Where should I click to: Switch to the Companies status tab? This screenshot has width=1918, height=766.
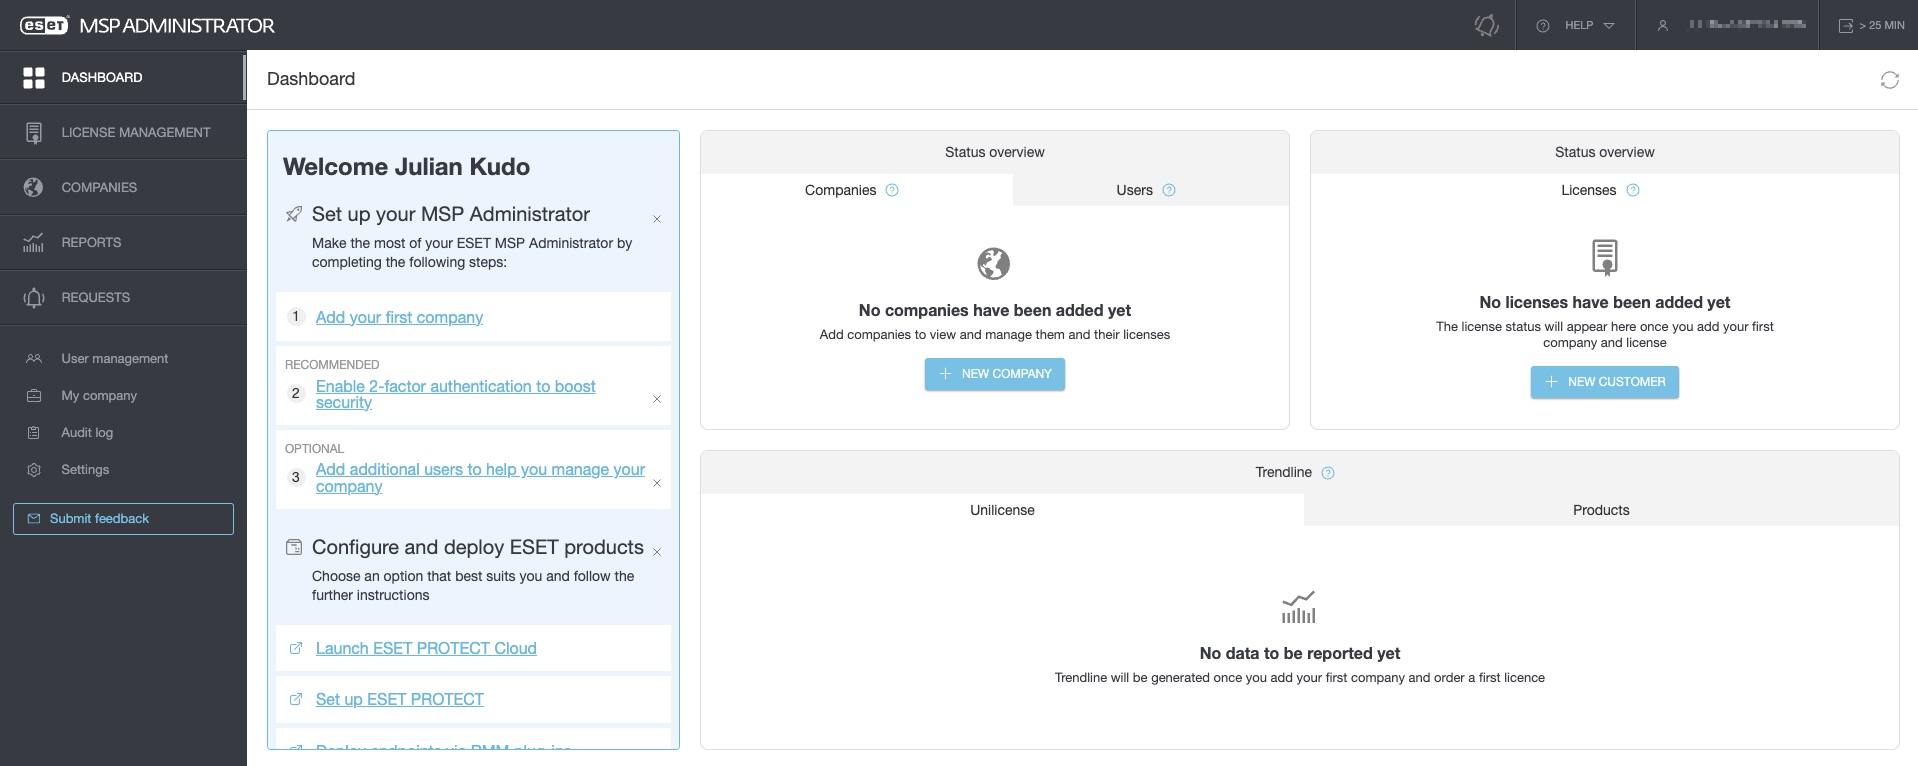point(857,190)
